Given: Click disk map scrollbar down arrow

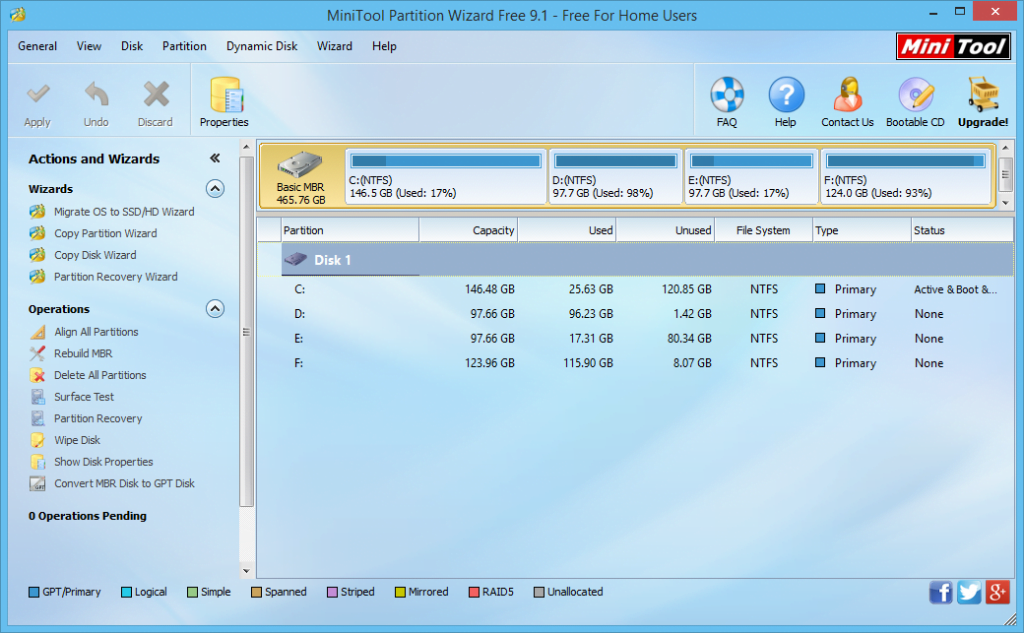Looking at the screenshot, I should (1006, 203).
